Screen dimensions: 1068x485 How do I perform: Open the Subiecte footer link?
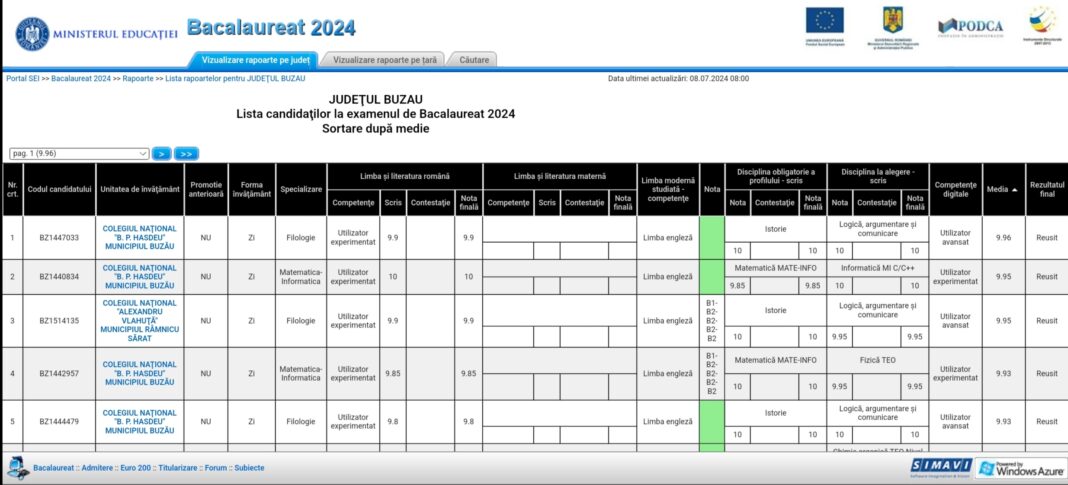tap(249, 468)
